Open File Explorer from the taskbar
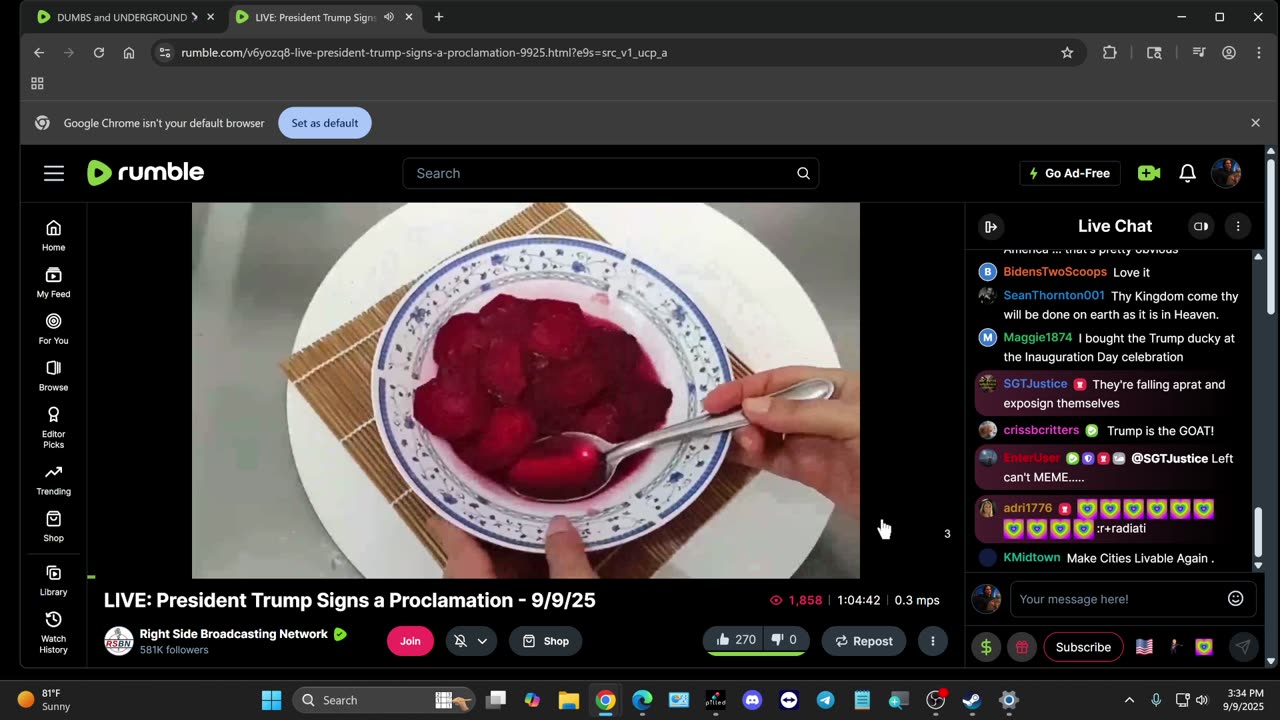Screen dimensions: 1280x720 (x=568, y=700)
